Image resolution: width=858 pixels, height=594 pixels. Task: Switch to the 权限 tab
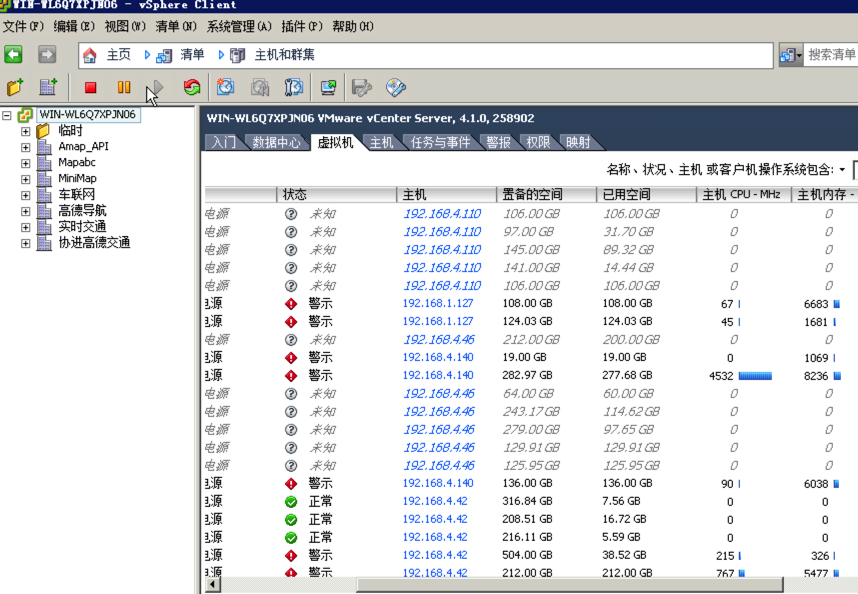pos(538,143)
